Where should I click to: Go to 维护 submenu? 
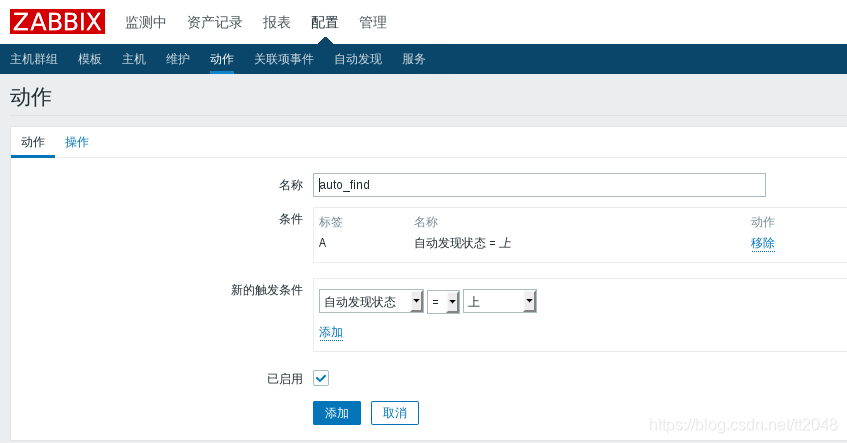coord(178,59)
